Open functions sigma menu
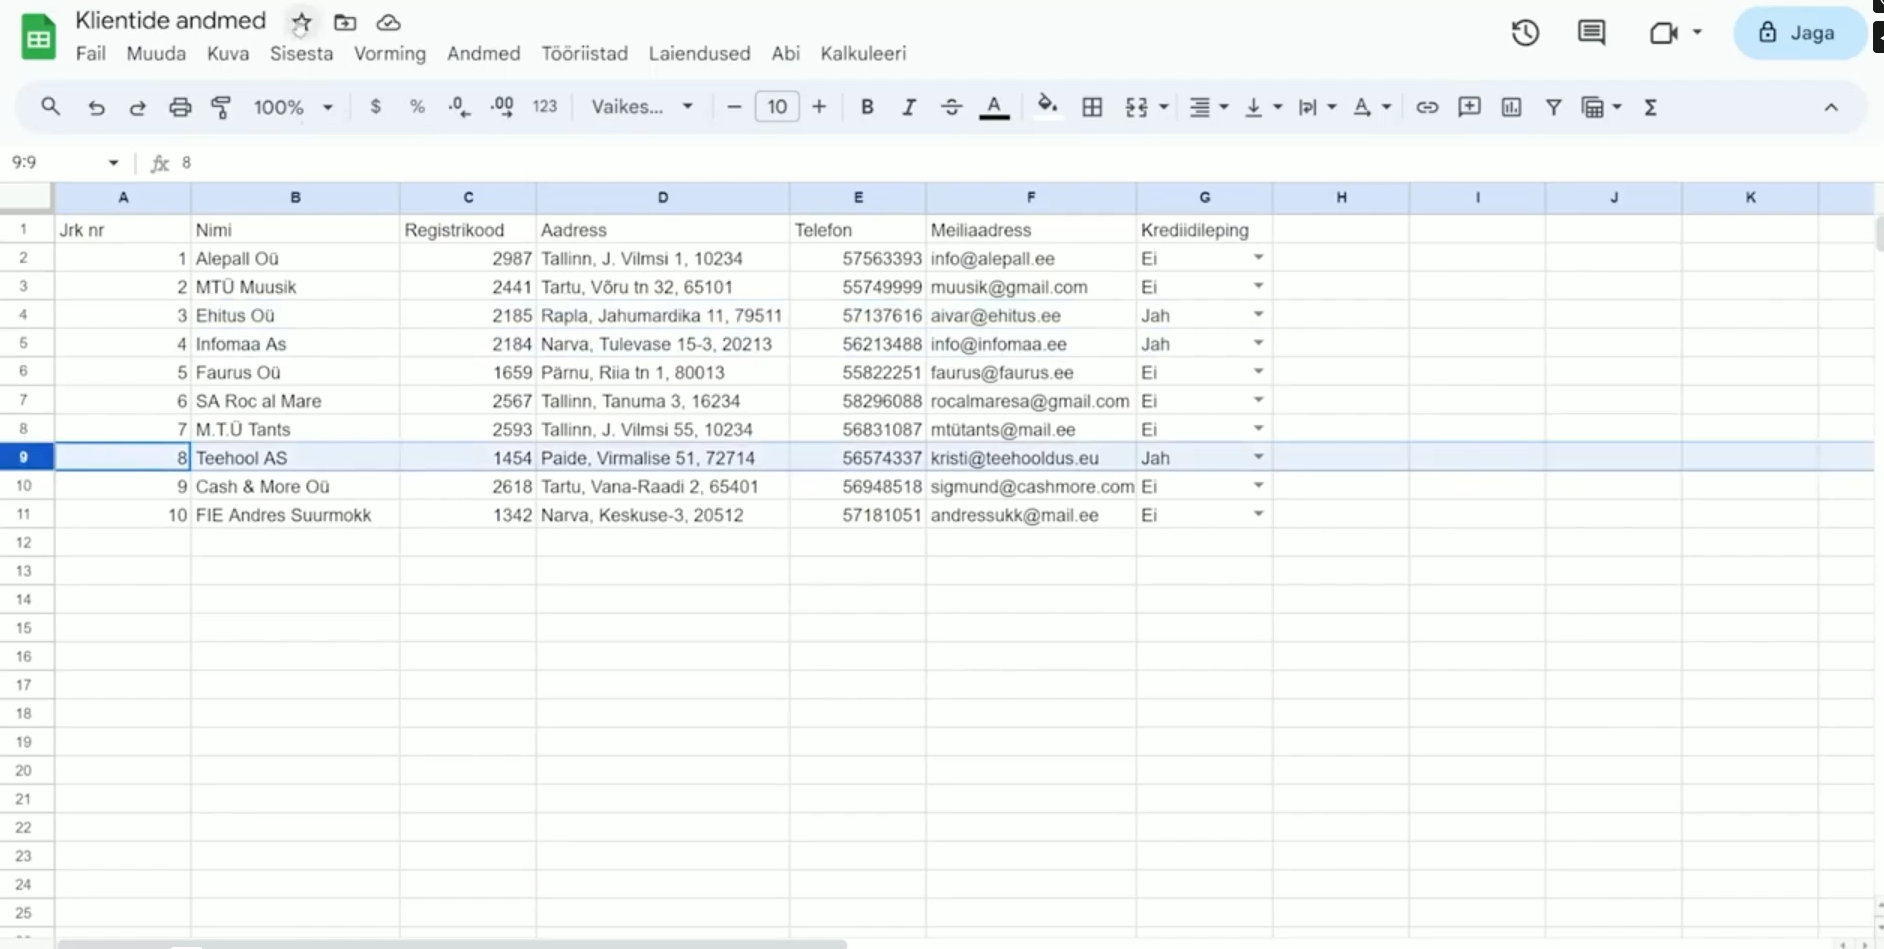Image resolution: width=1884 pixels, height=949 pixels. [1651, 107]
